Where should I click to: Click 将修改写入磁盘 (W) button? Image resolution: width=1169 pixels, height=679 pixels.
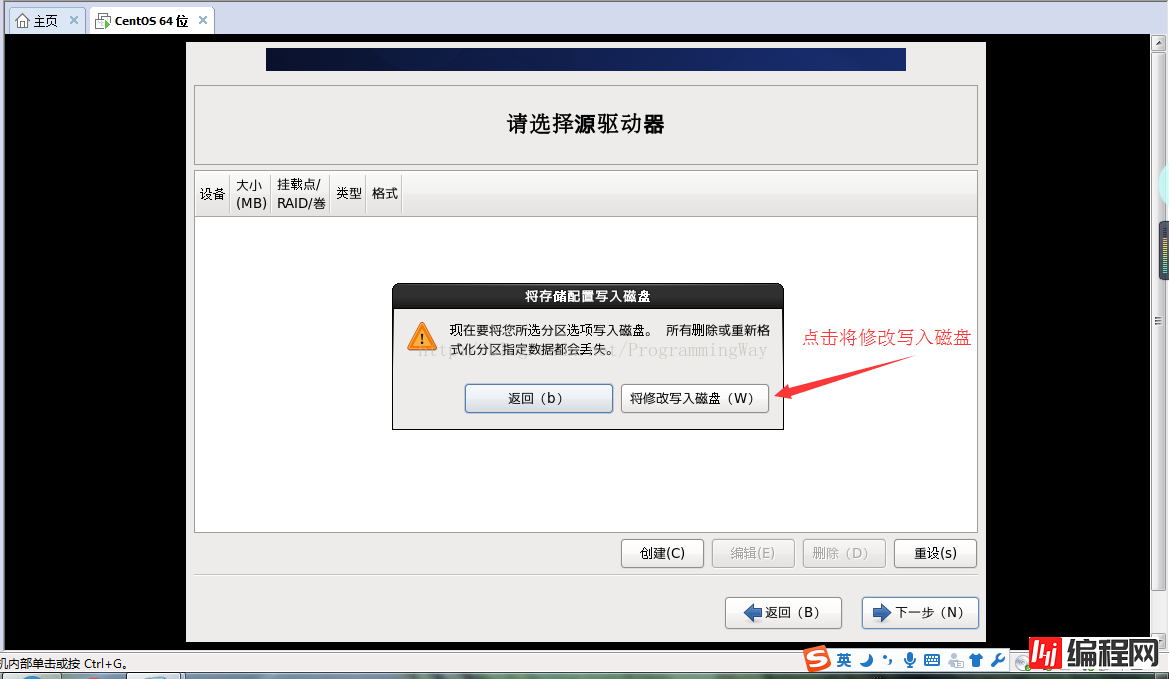pyautogui.click(x=694, y=398)
